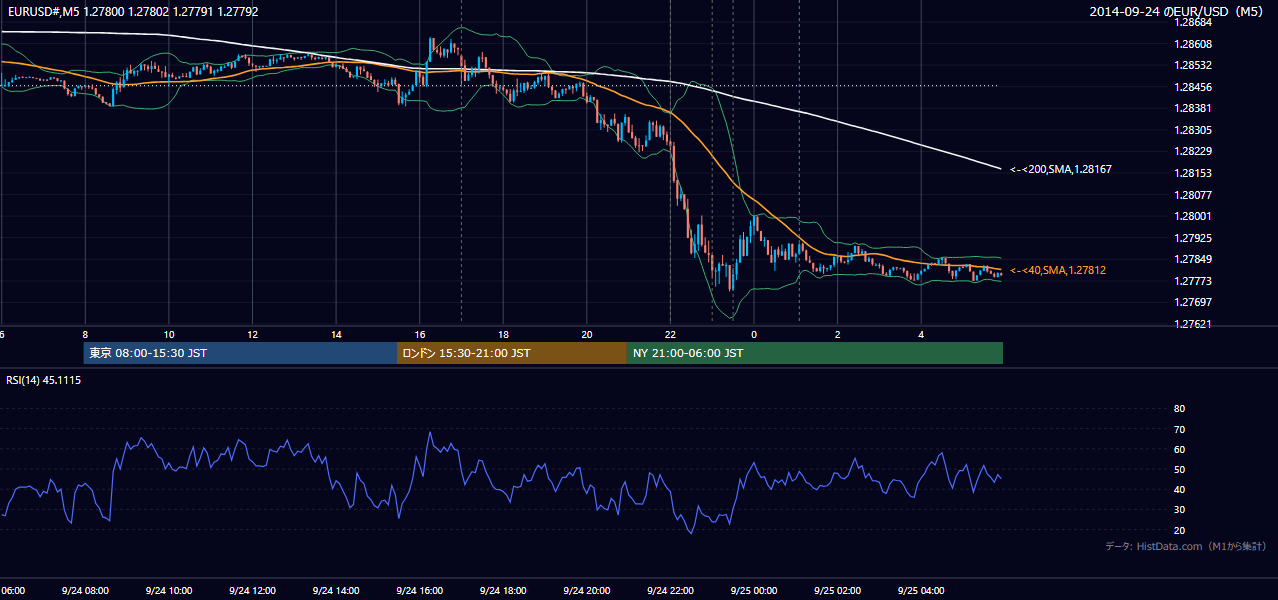Click the 9/24 16:00 date label
This screenshot has height=600, width=1278.
[419, 591]
